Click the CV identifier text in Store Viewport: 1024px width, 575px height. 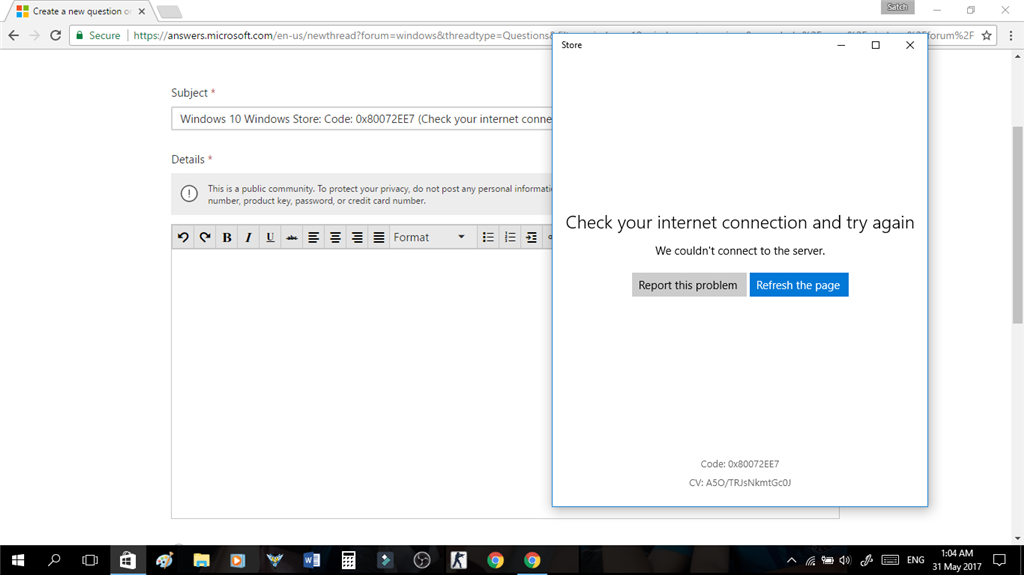point(740,483)
